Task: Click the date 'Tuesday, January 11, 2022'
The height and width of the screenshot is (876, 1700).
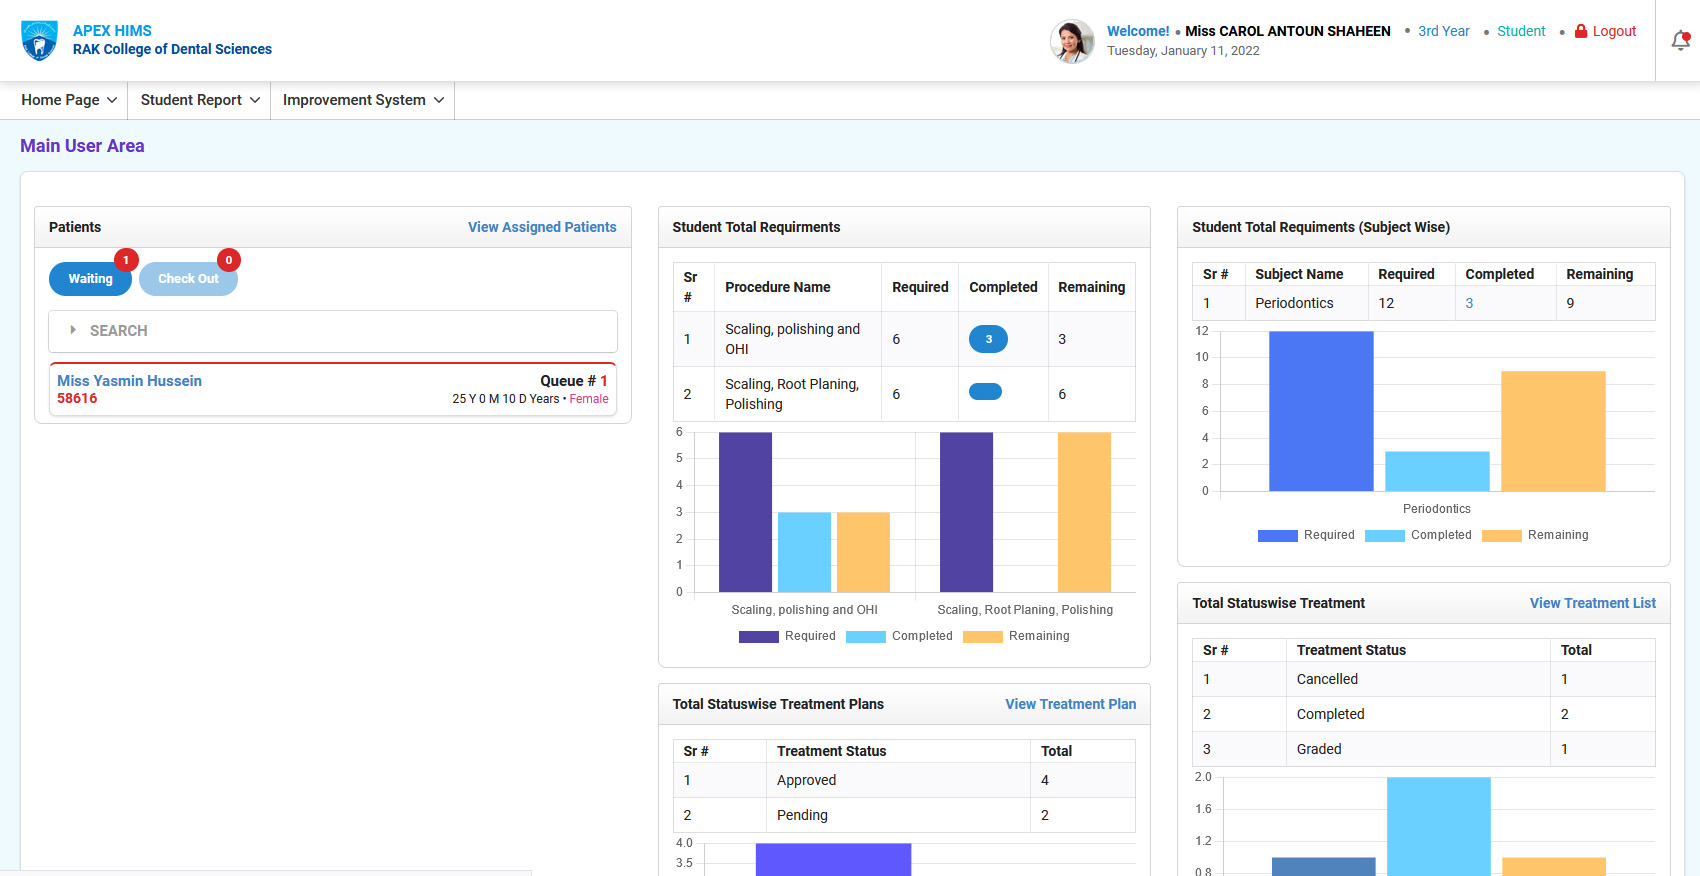Action: [x=1183, y=51]
